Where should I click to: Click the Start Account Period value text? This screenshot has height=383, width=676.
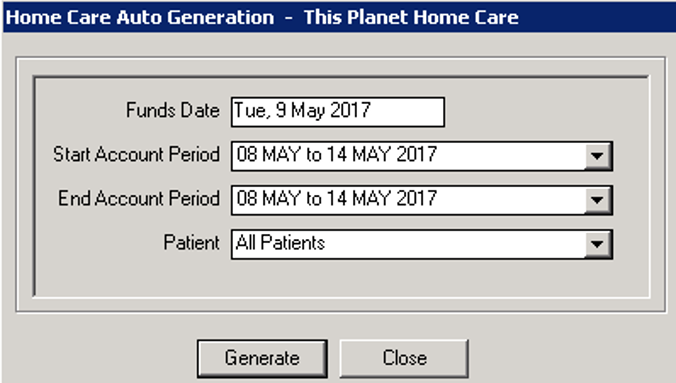pos(337,154)
